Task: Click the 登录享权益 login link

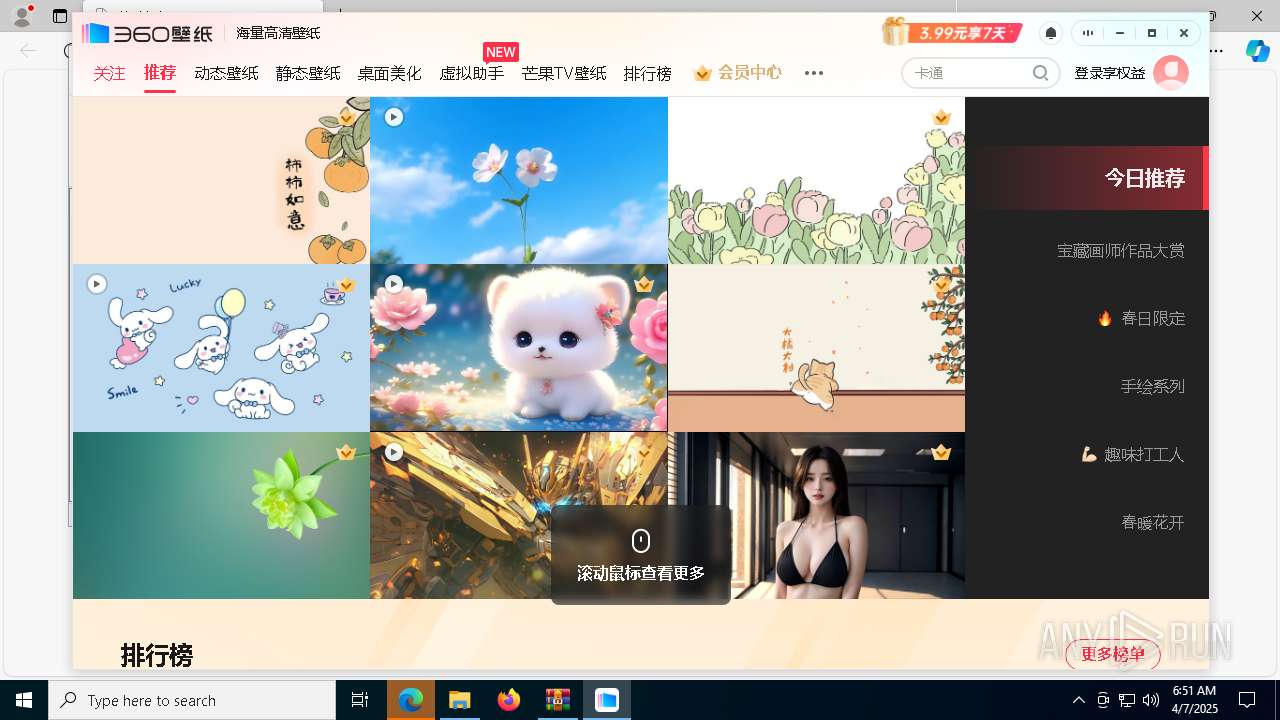Action: click(1109, 73)
